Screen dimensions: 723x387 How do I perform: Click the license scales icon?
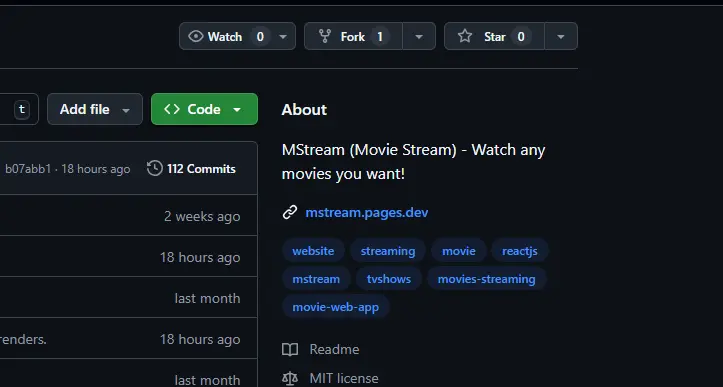coord(290,379)
